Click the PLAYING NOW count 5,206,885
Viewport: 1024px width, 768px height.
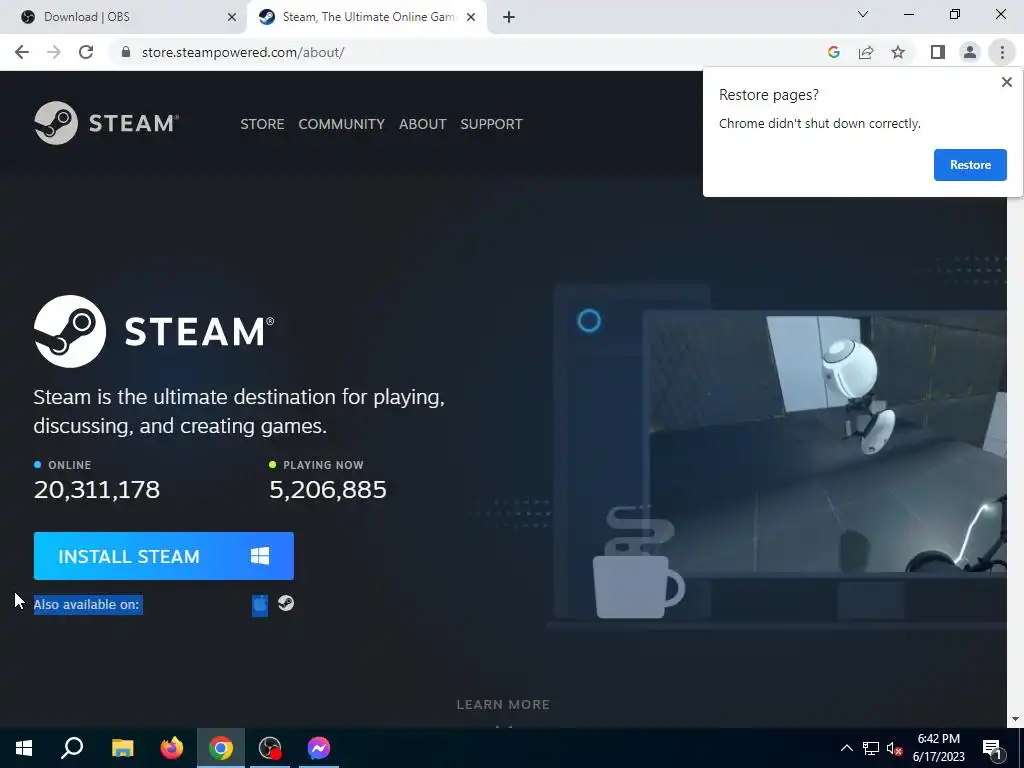[328, 489]
